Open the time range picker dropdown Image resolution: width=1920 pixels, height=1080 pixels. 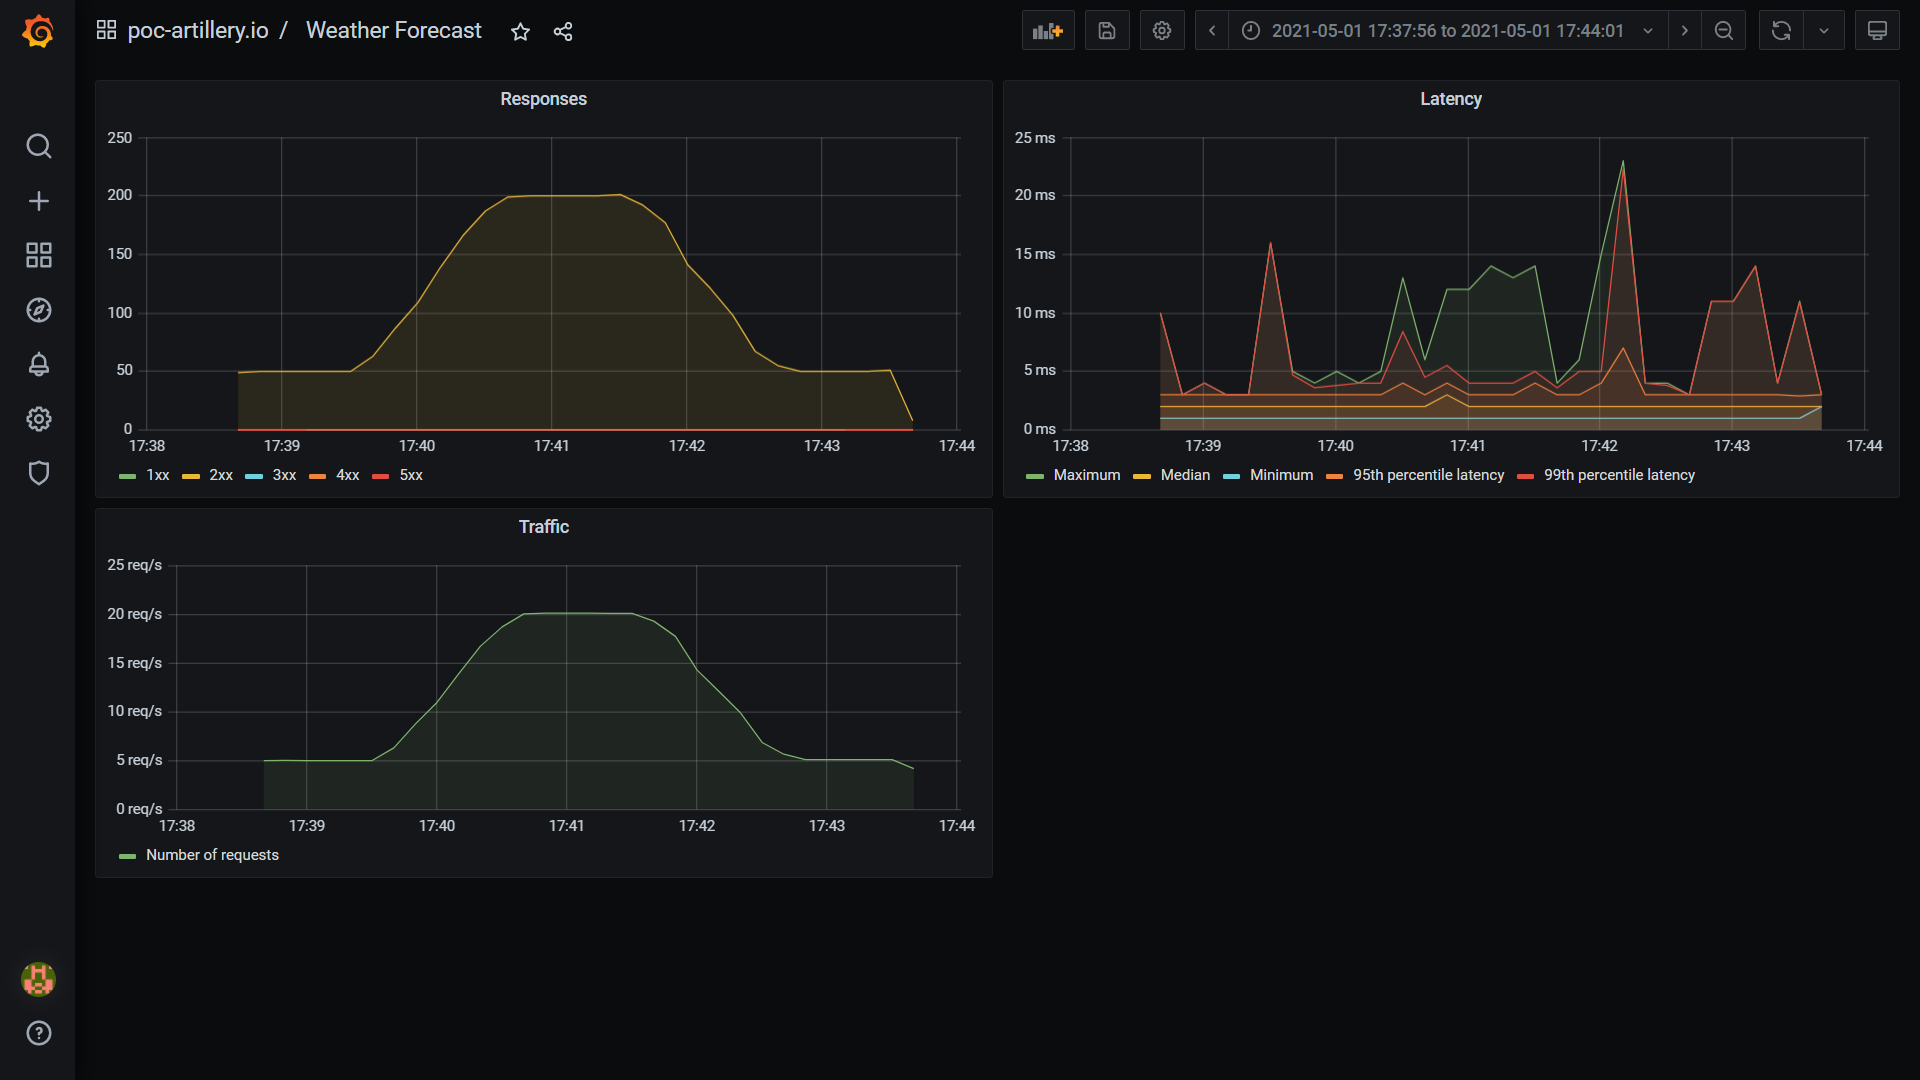coord(1447,31)
